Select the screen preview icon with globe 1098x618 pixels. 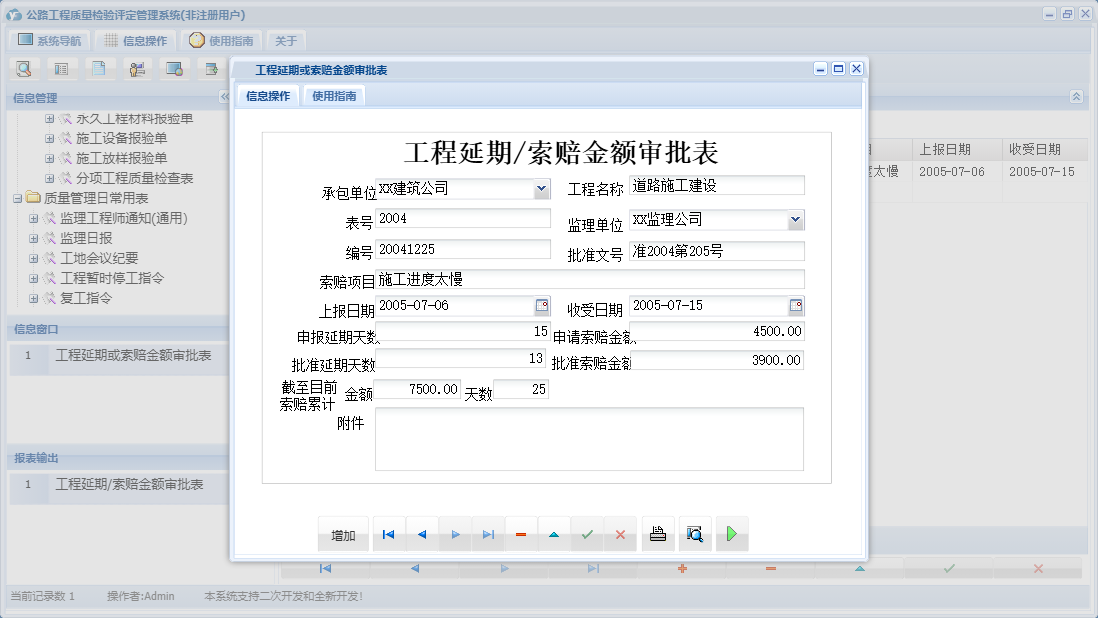[174, 68]
